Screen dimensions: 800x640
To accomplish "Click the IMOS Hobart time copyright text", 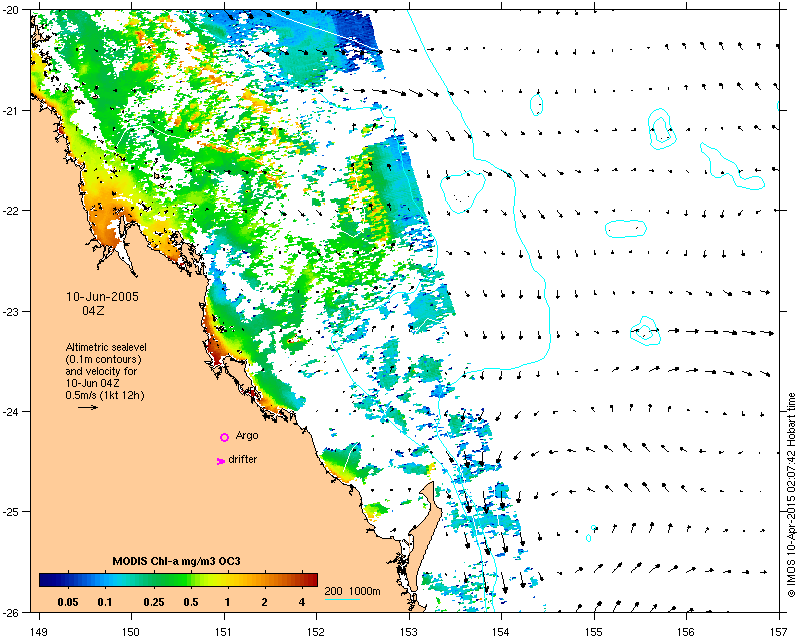I will [x=792, y=495].
